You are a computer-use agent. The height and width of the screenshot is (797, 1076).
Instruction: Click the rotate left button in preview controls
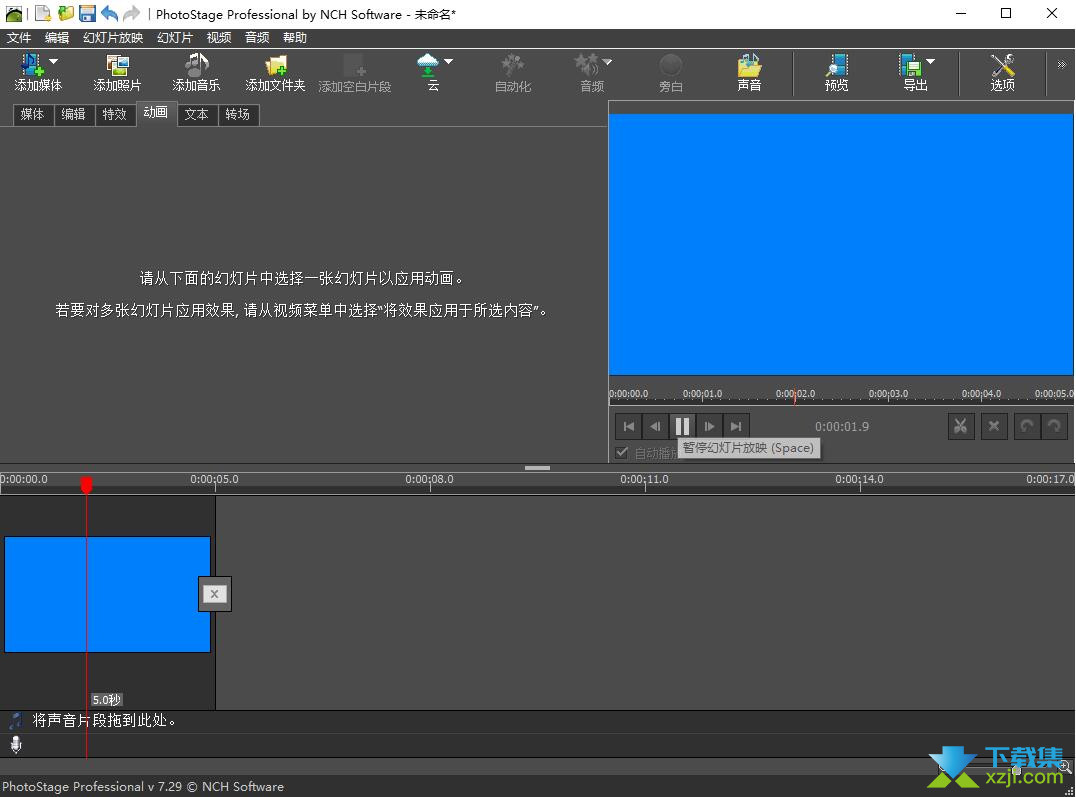pos(1027,426)
